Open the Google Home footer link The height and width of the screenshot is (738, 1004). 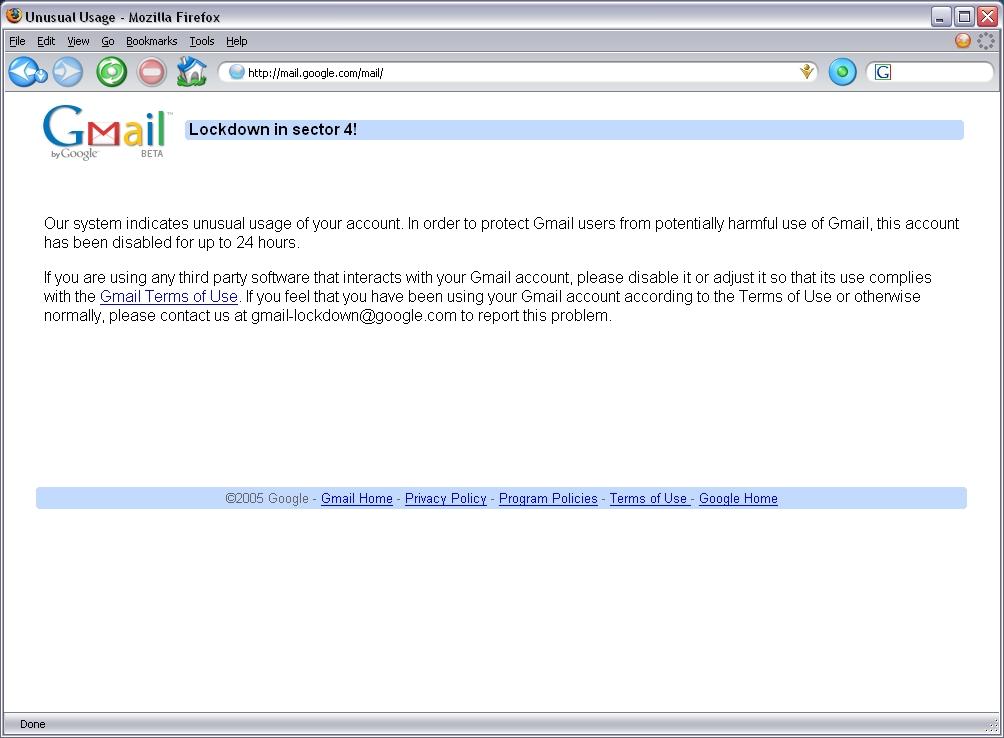[x=738, y=499]
